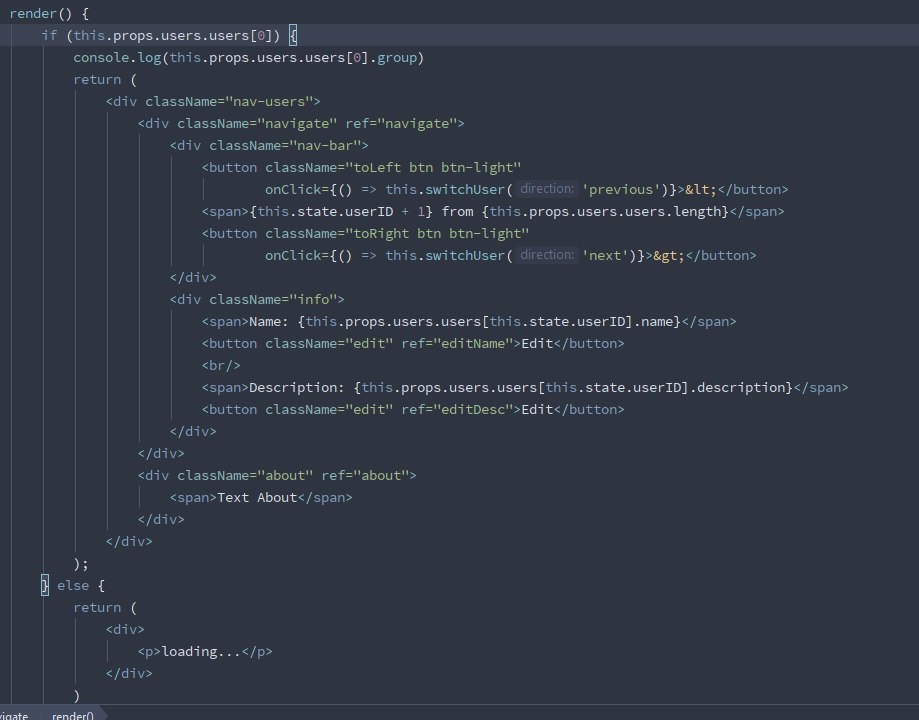
Task: Click the 'next' string argument
Action: tap(605, 256)
